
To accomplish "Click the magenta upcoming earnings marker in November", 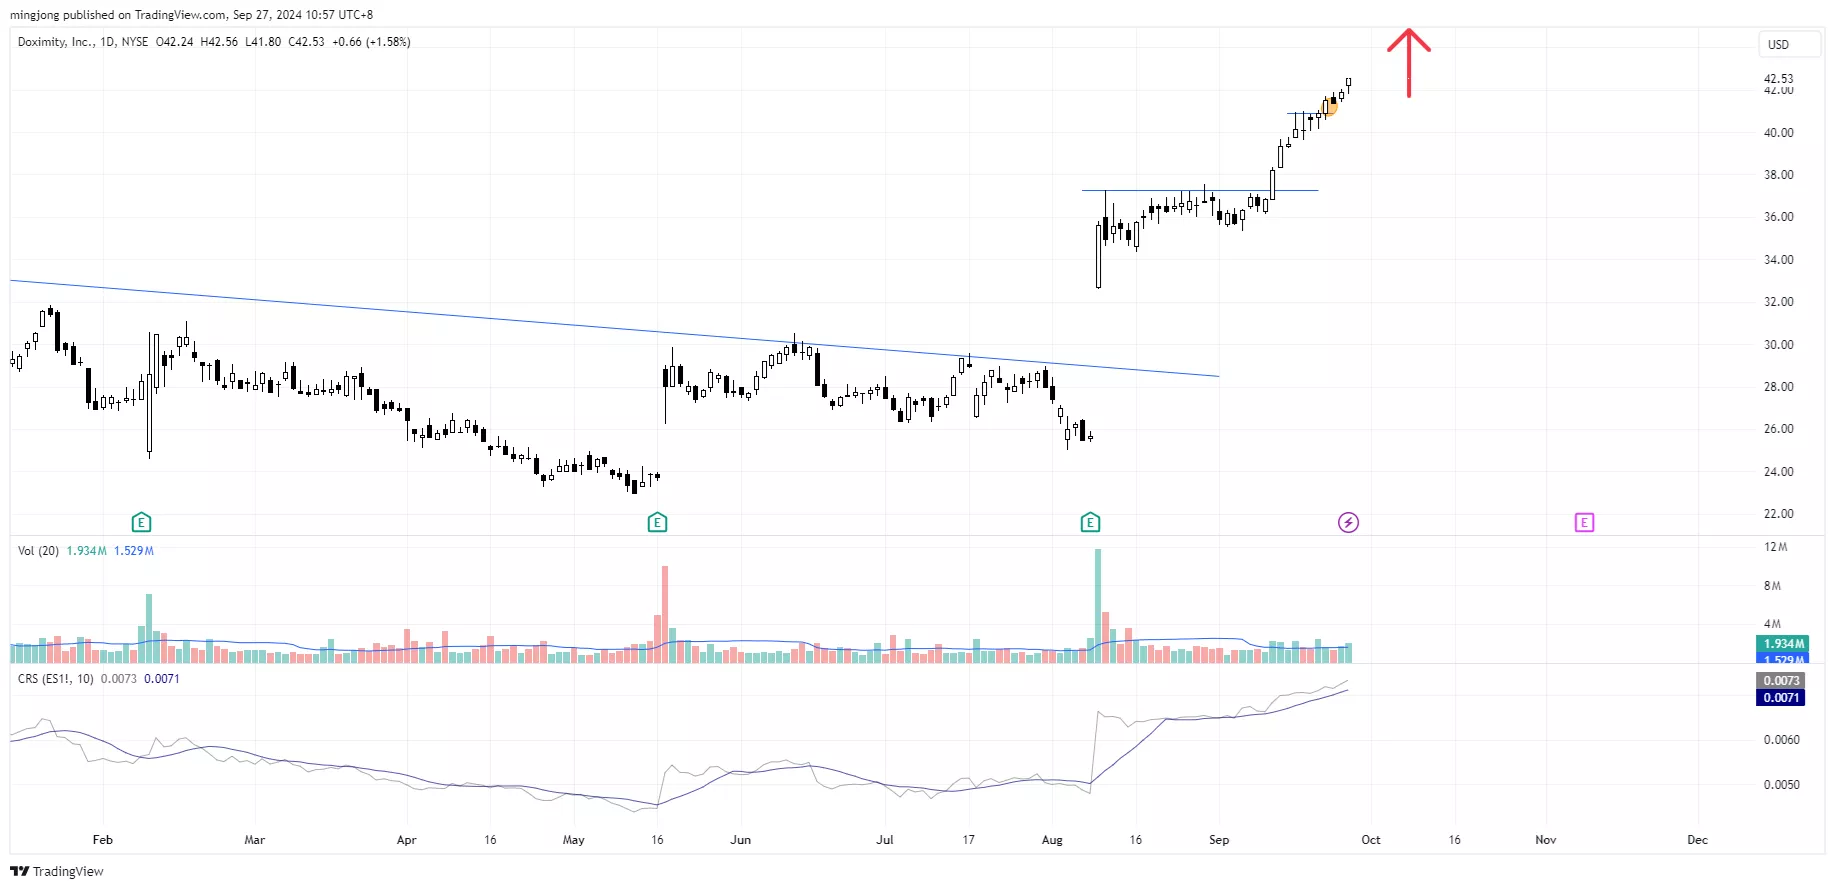I will point(1584,522).
